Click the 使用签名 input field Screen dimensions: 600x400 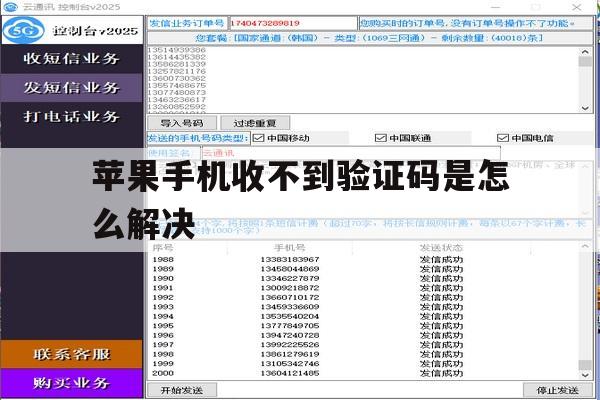351,153
